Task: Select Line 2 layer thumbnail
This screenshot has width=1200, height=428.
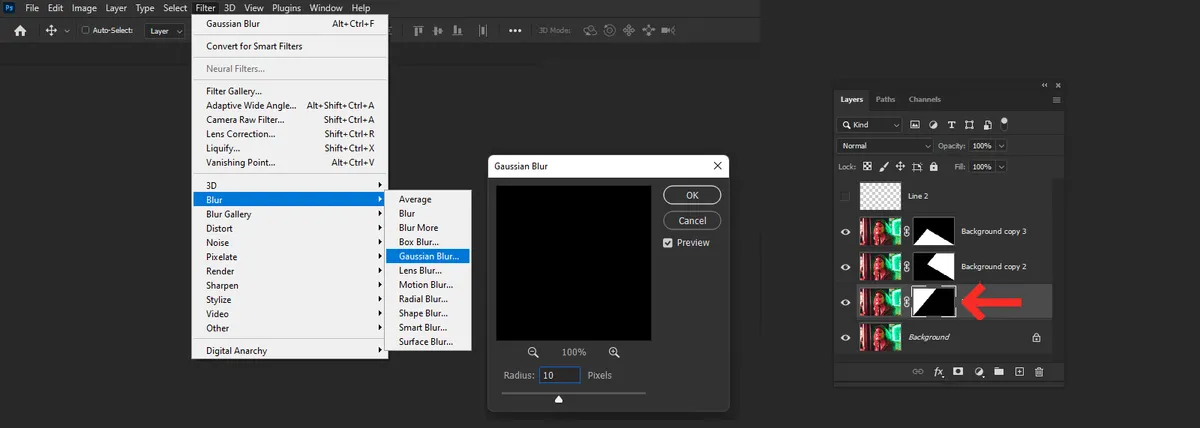Action: coord(880,197)
